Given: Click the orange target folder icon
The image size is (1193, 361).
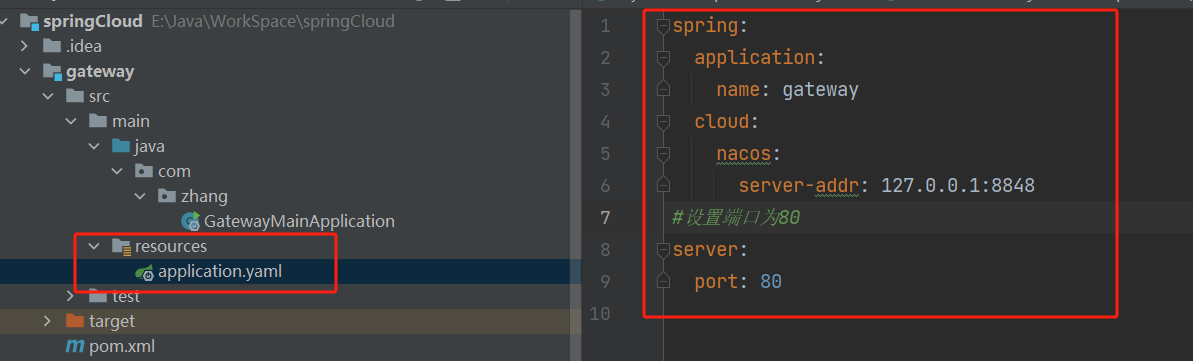Looking at the screenshot, I should [75, 321].
